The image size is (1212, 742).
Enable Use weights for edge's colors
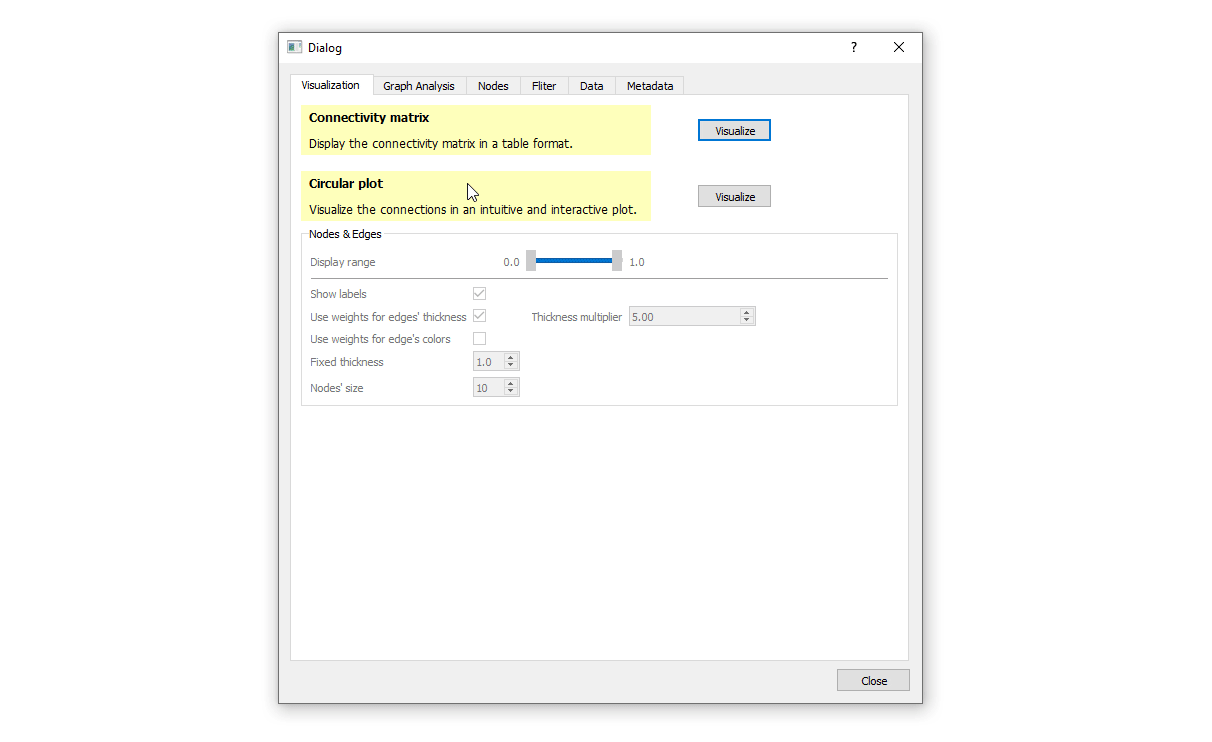[x=479, y=339]
